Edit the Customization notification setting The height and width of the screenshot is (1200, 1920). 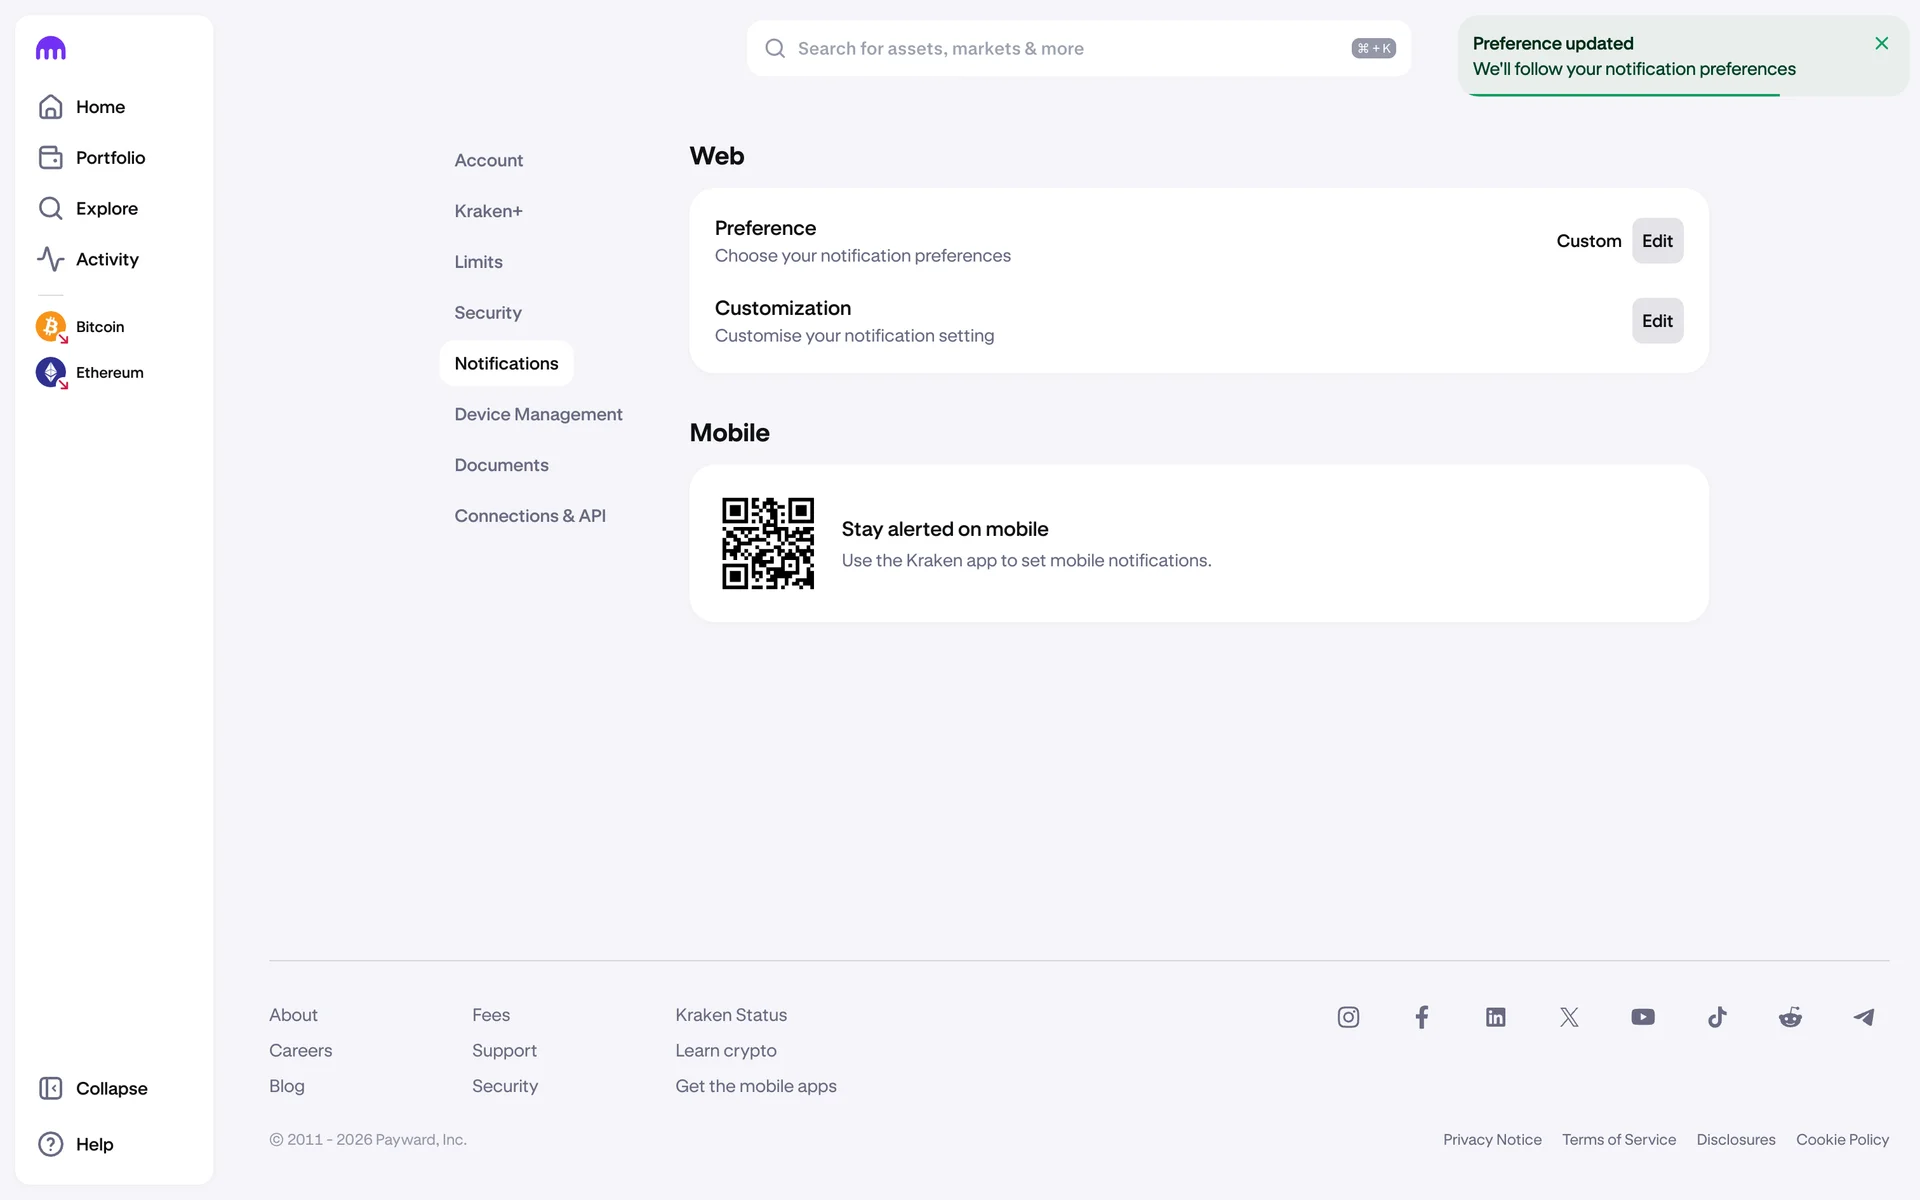click(1657, 321)
